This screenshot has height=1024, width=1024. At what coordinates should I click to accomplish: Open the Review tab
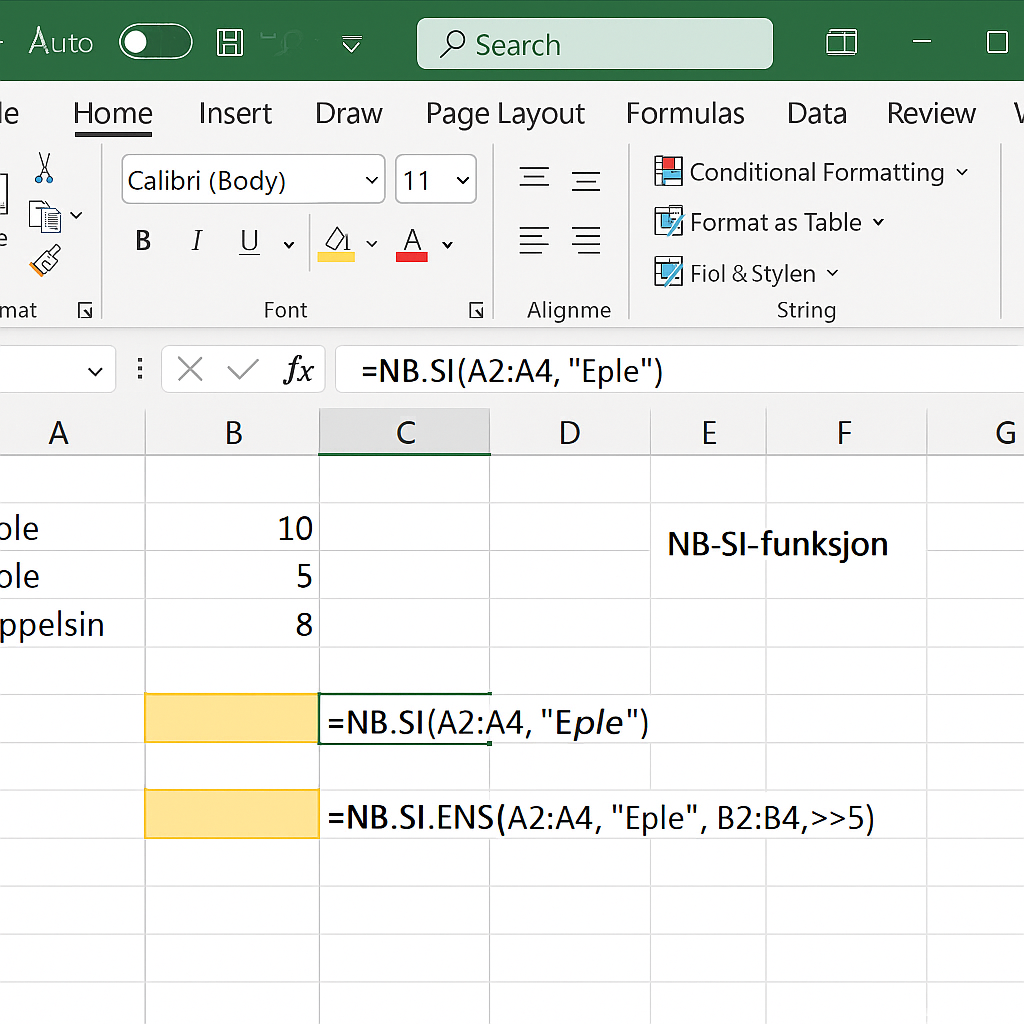[931, 114]
